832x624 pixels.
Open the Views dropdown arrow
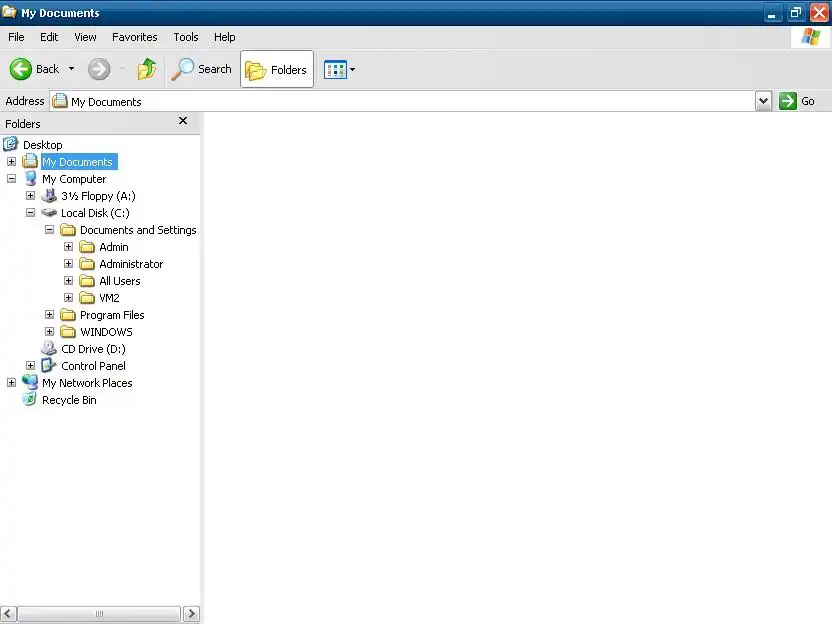pyautogui.click(x=352, y=70)
